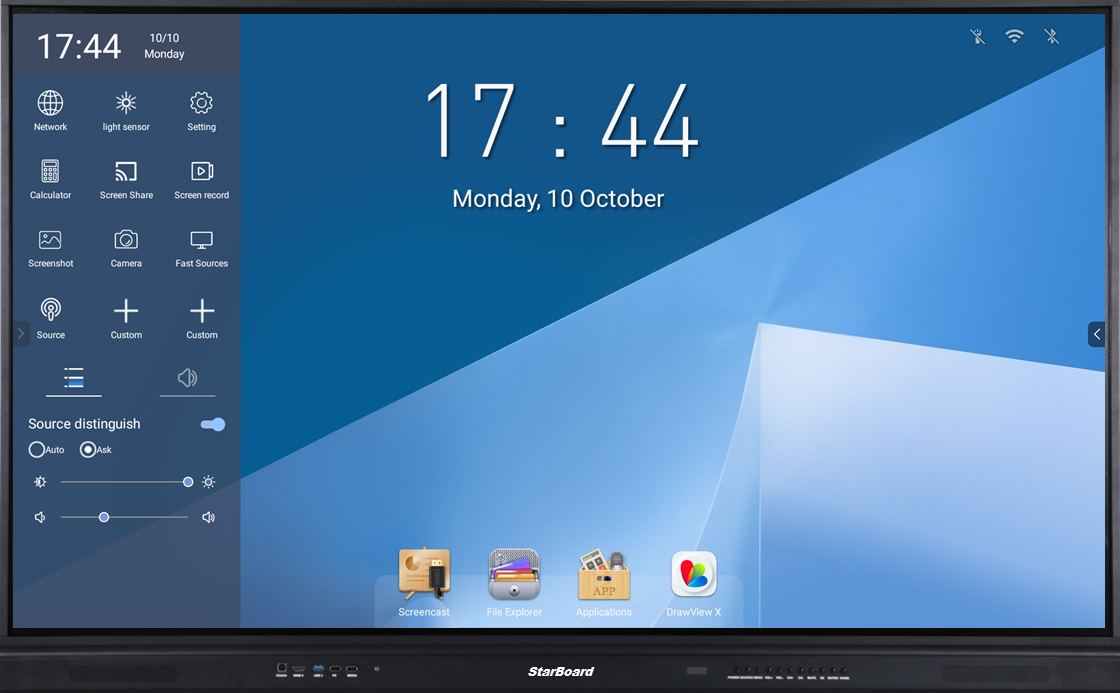Switch to the settings list tab
The height and width of the screenshot is (693, 1120).
point(73,378)
